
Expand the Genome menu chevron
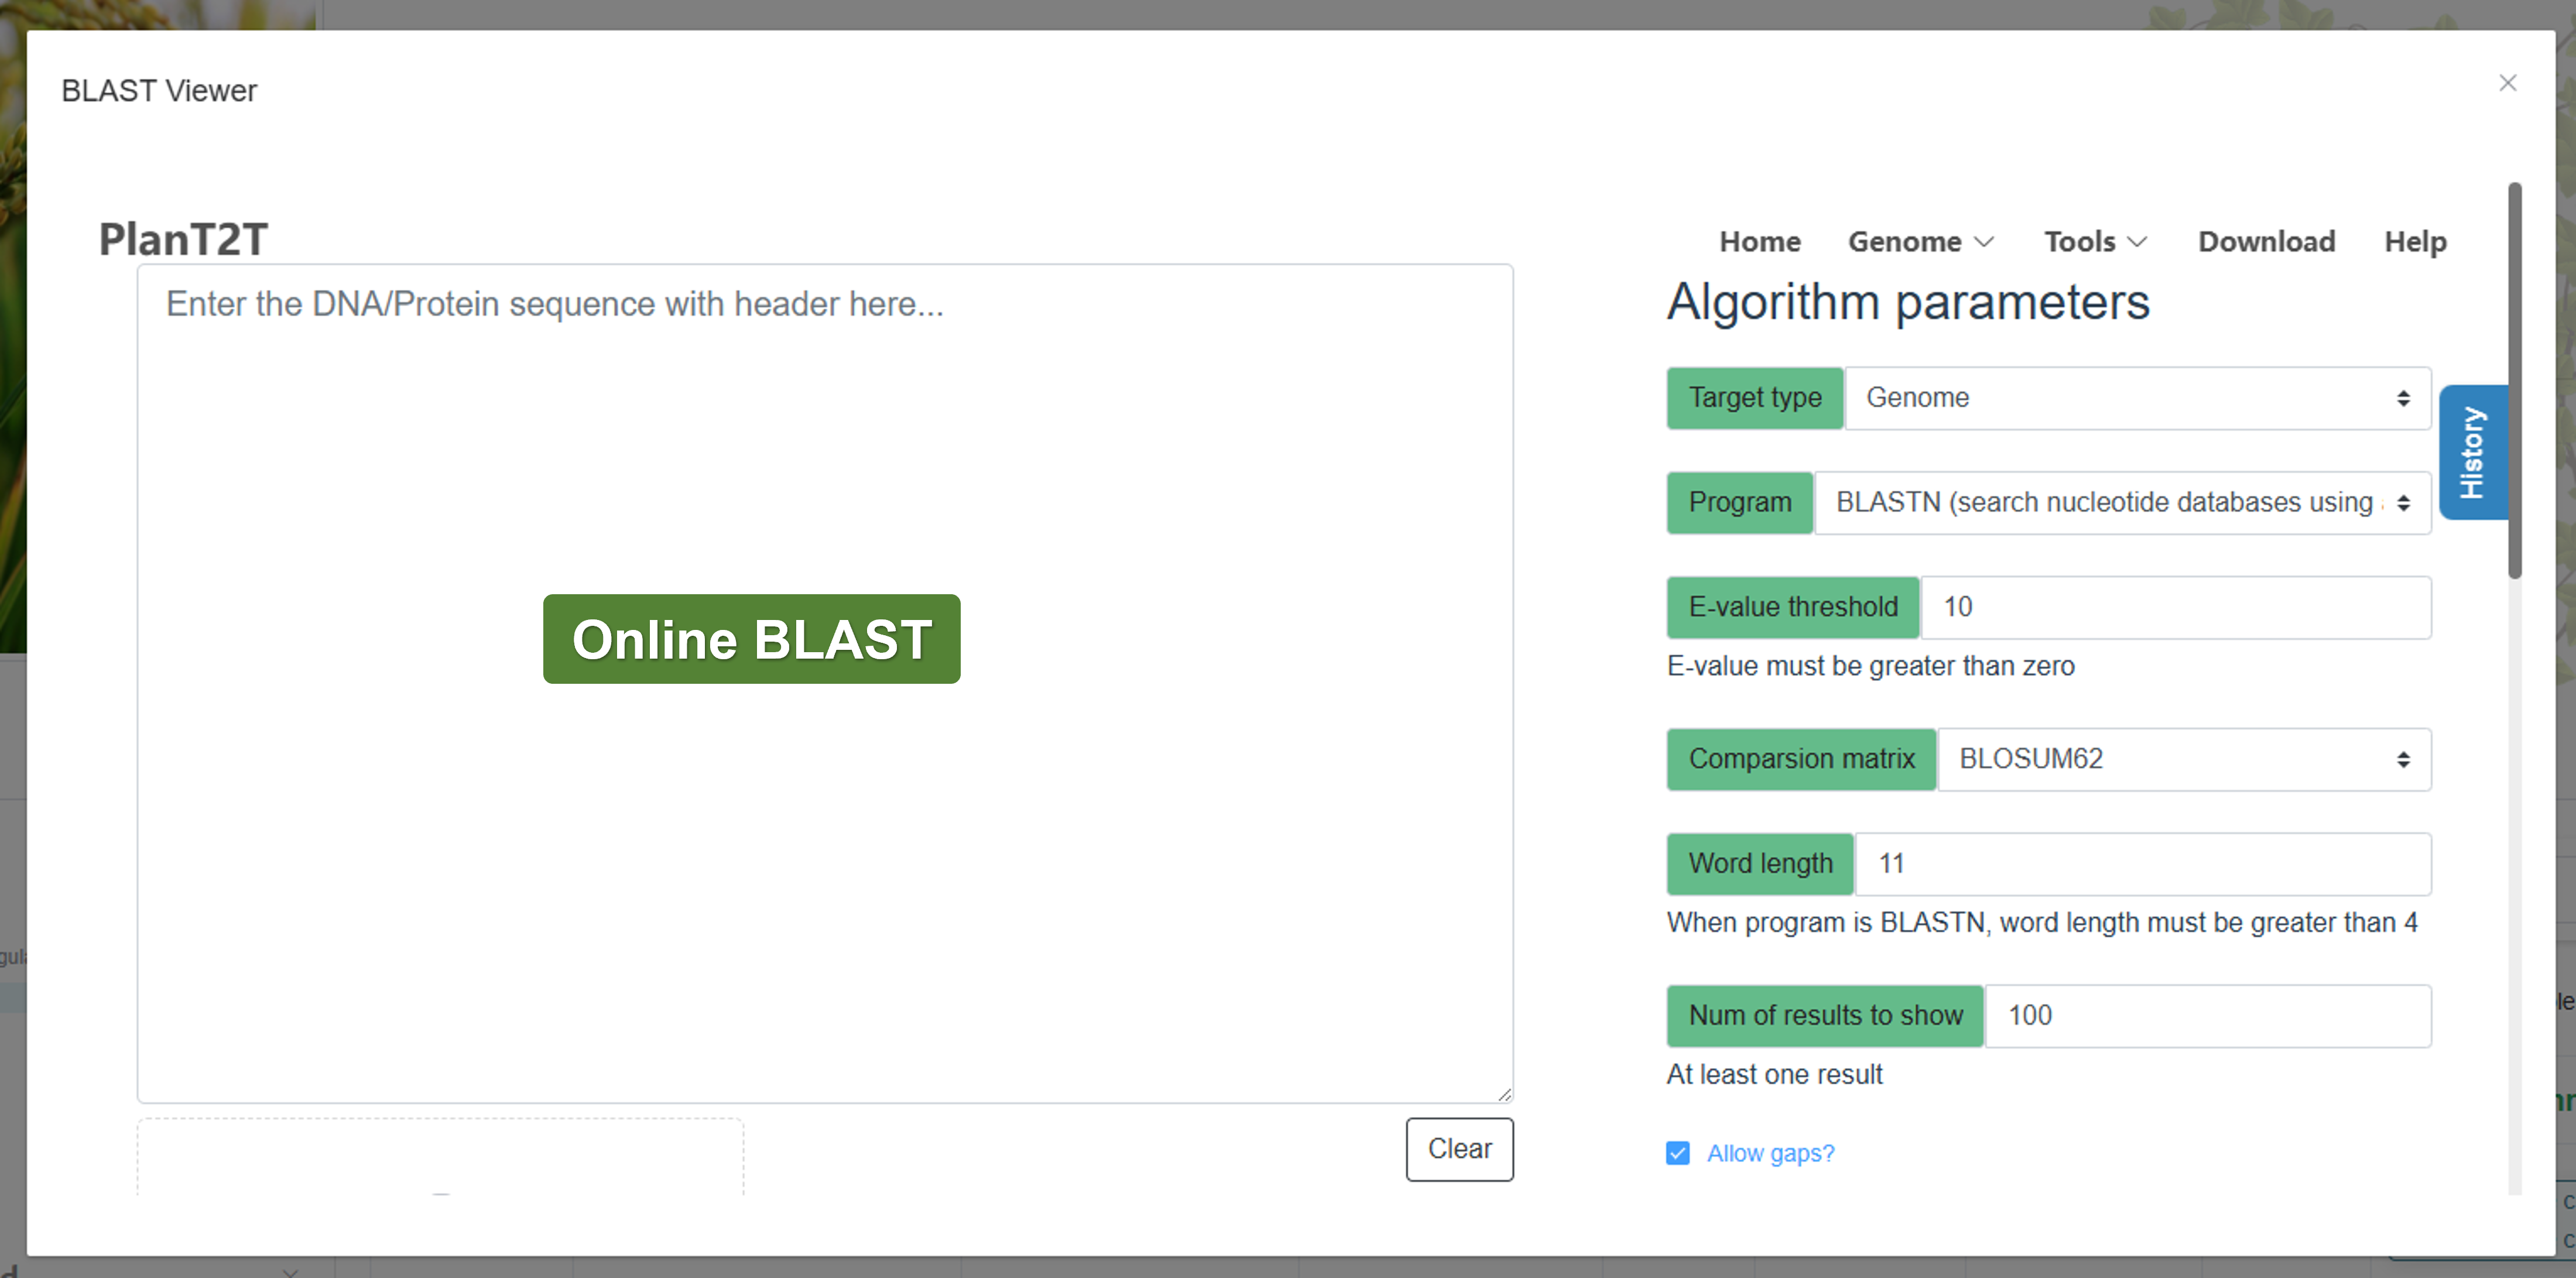click(x=1985, y=242)
